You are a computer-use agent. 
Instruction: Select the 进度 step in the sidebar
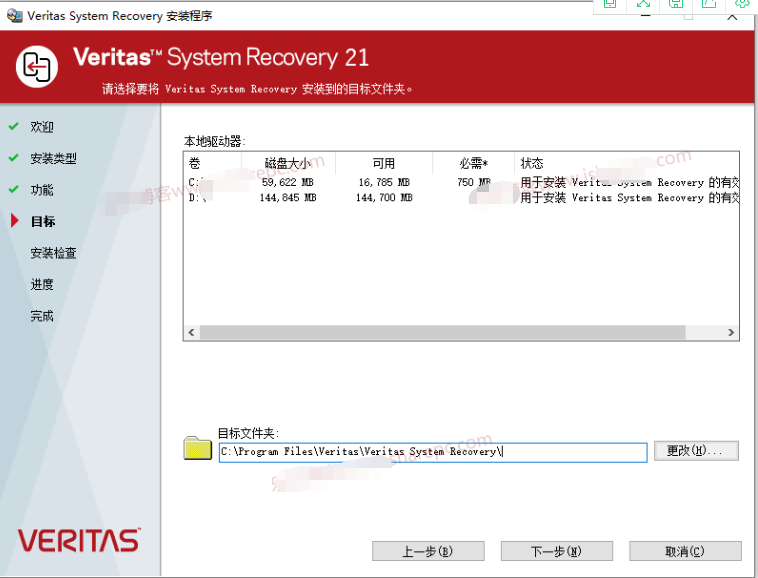[x=42, y=284]
